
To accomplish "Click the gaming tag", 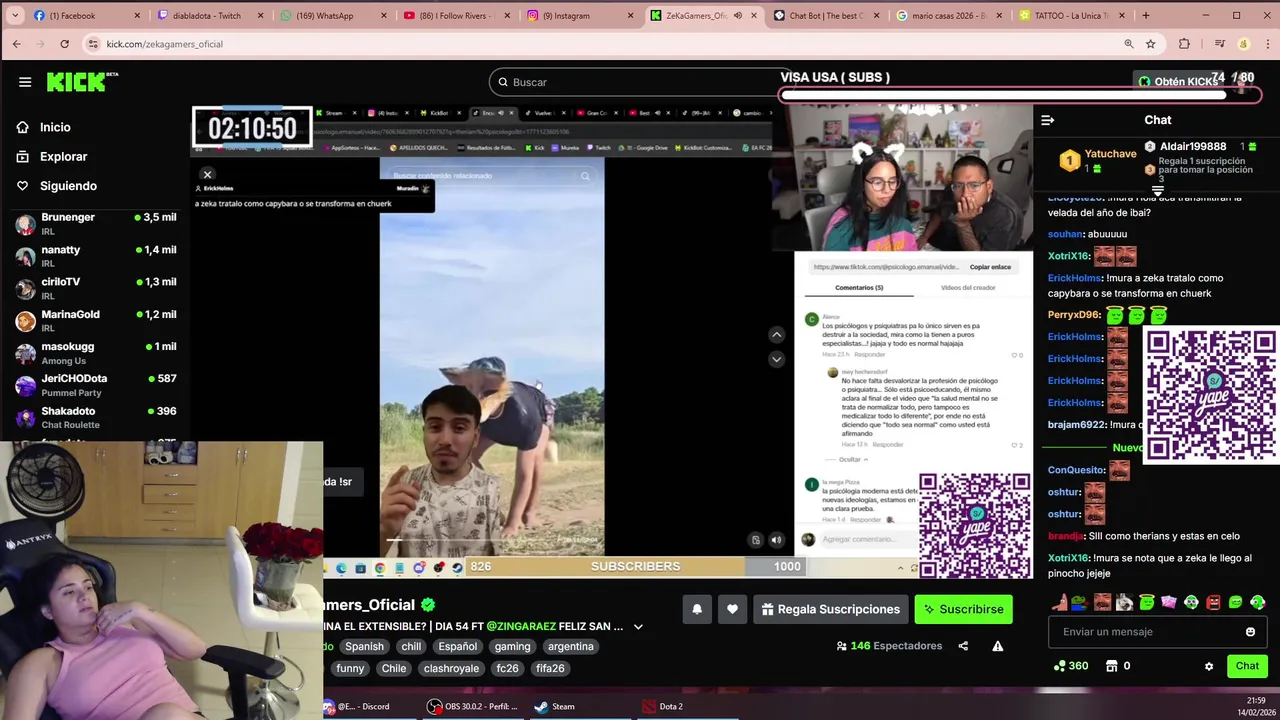I will tap(512, 646).
